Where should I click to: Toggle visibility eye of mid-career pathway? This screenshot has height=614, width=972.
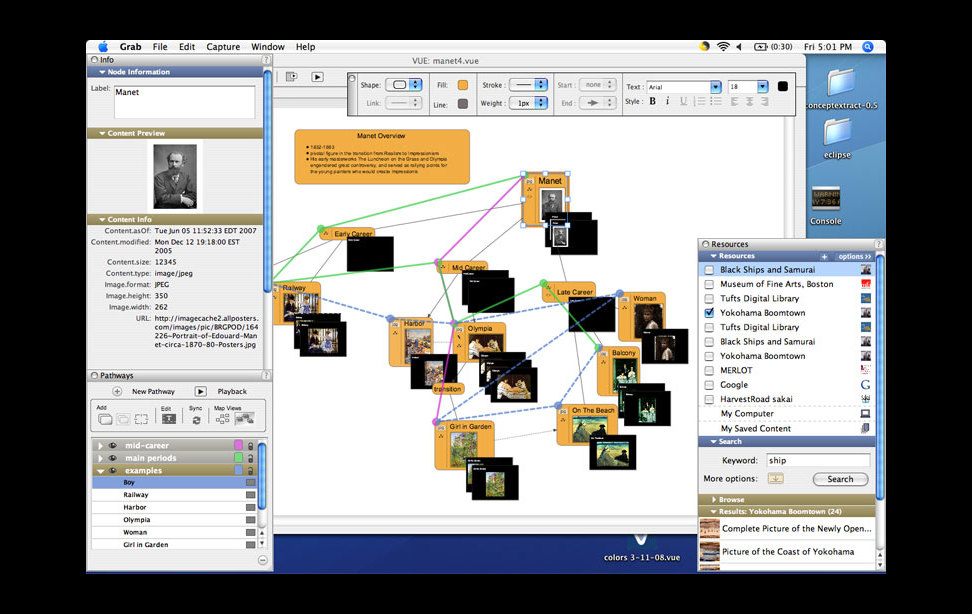[x=113, y=445]
